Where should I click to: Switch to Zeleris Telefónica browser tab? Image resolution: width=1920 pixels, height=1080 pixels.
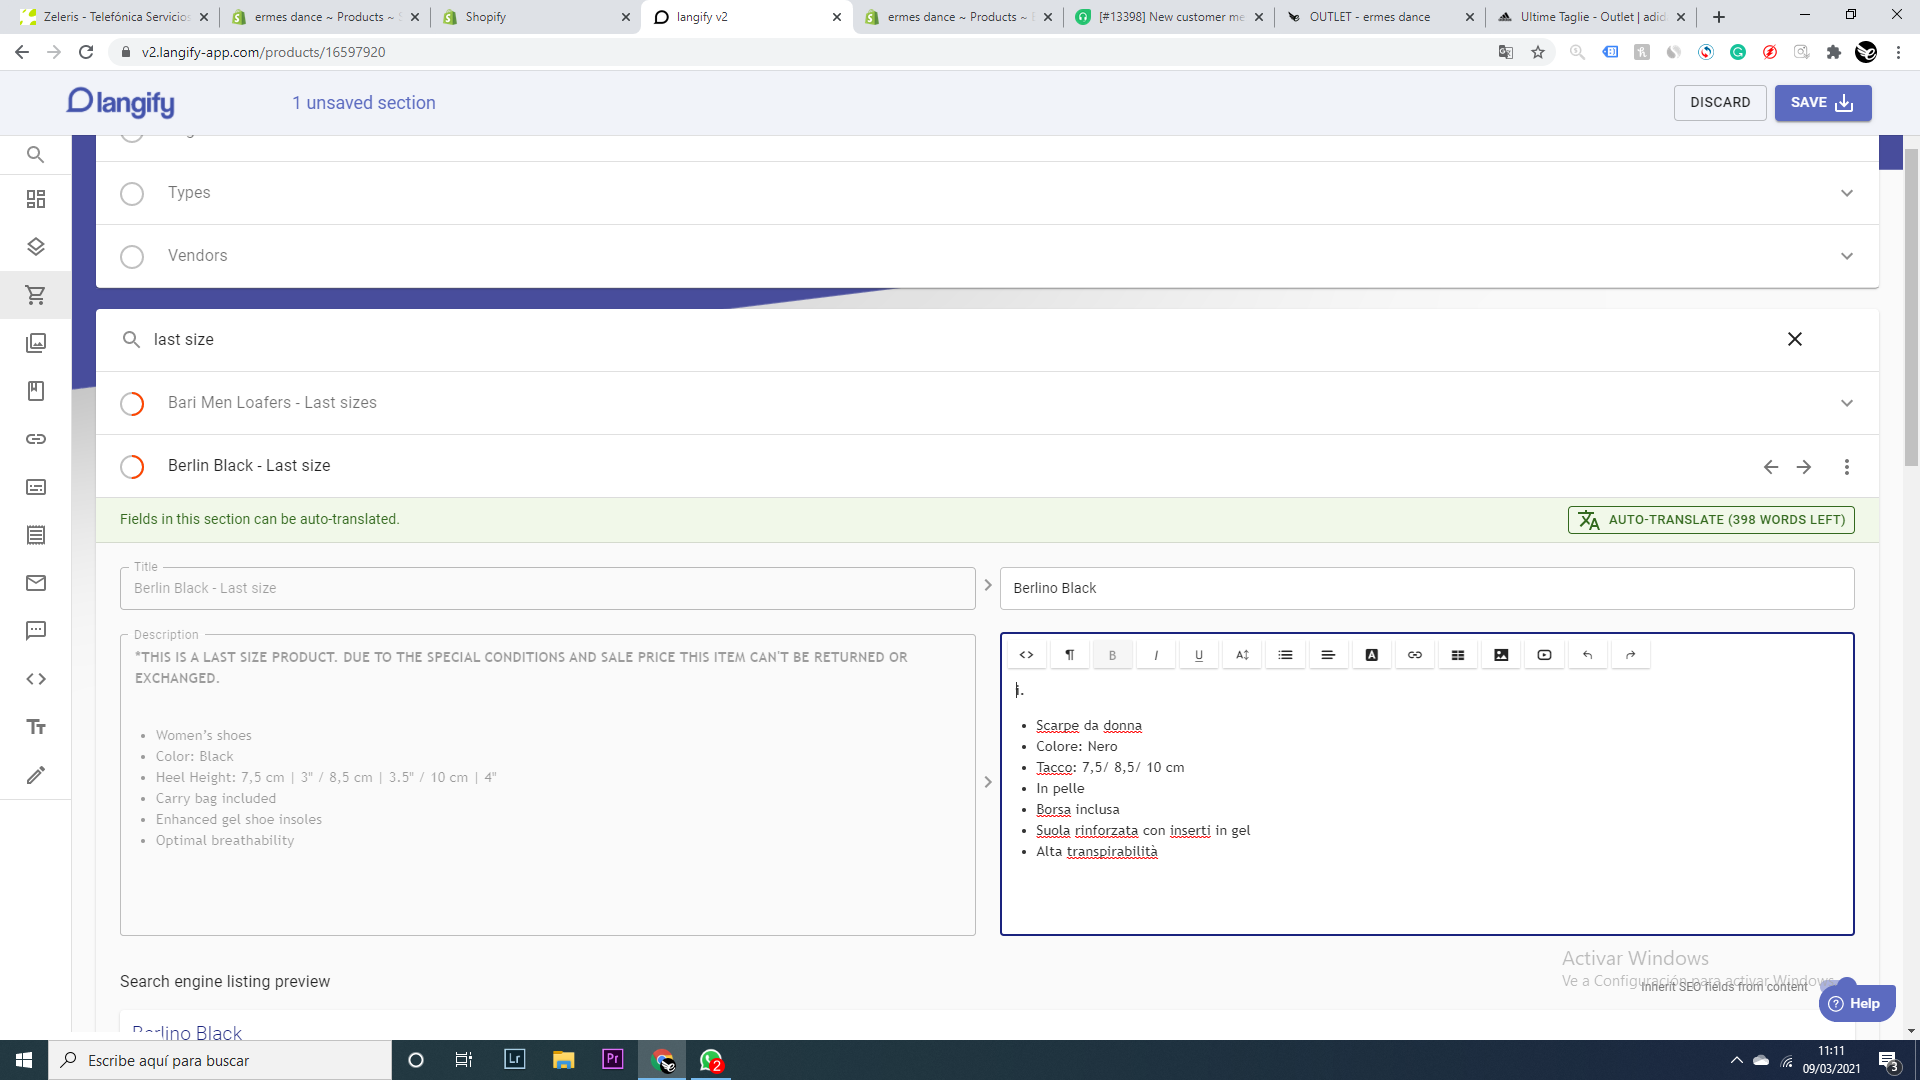pyautogui.click(x=115, y=17)
